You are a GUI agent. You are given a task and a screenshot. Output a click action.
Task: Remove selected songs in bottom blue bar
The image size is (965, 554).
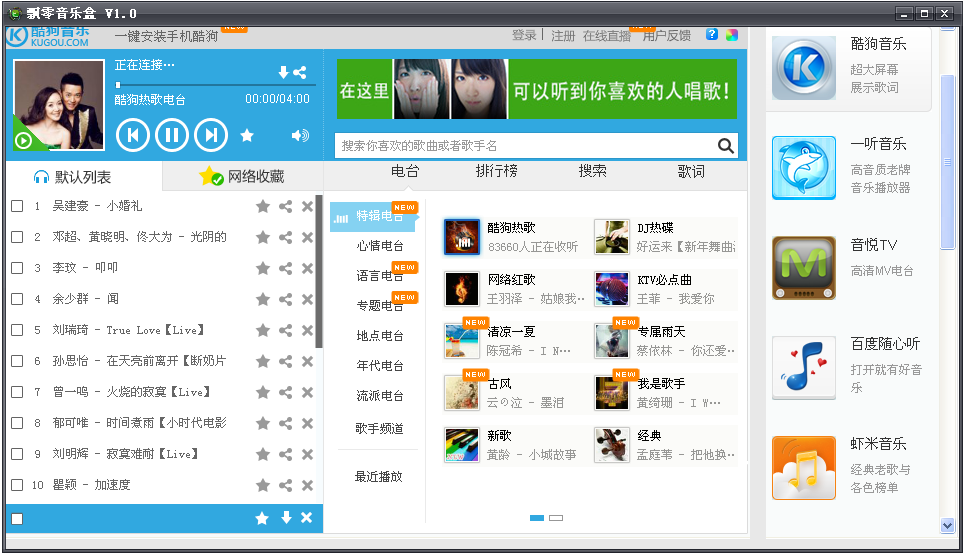tap(306, 518)
